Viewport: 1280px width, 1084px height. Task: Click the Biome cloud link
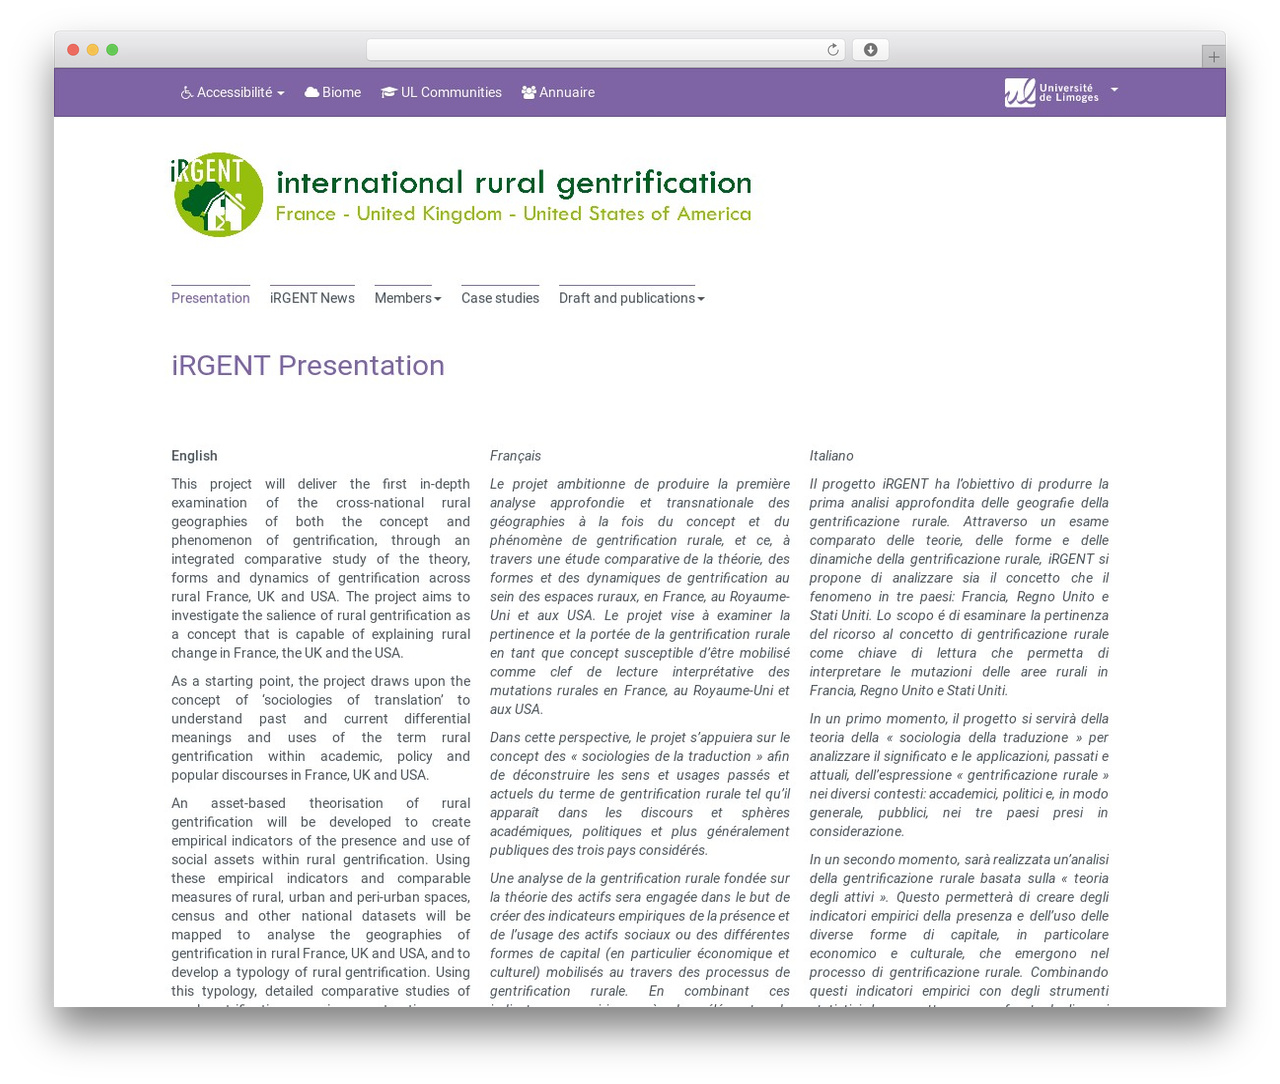[x=332, y=92]
